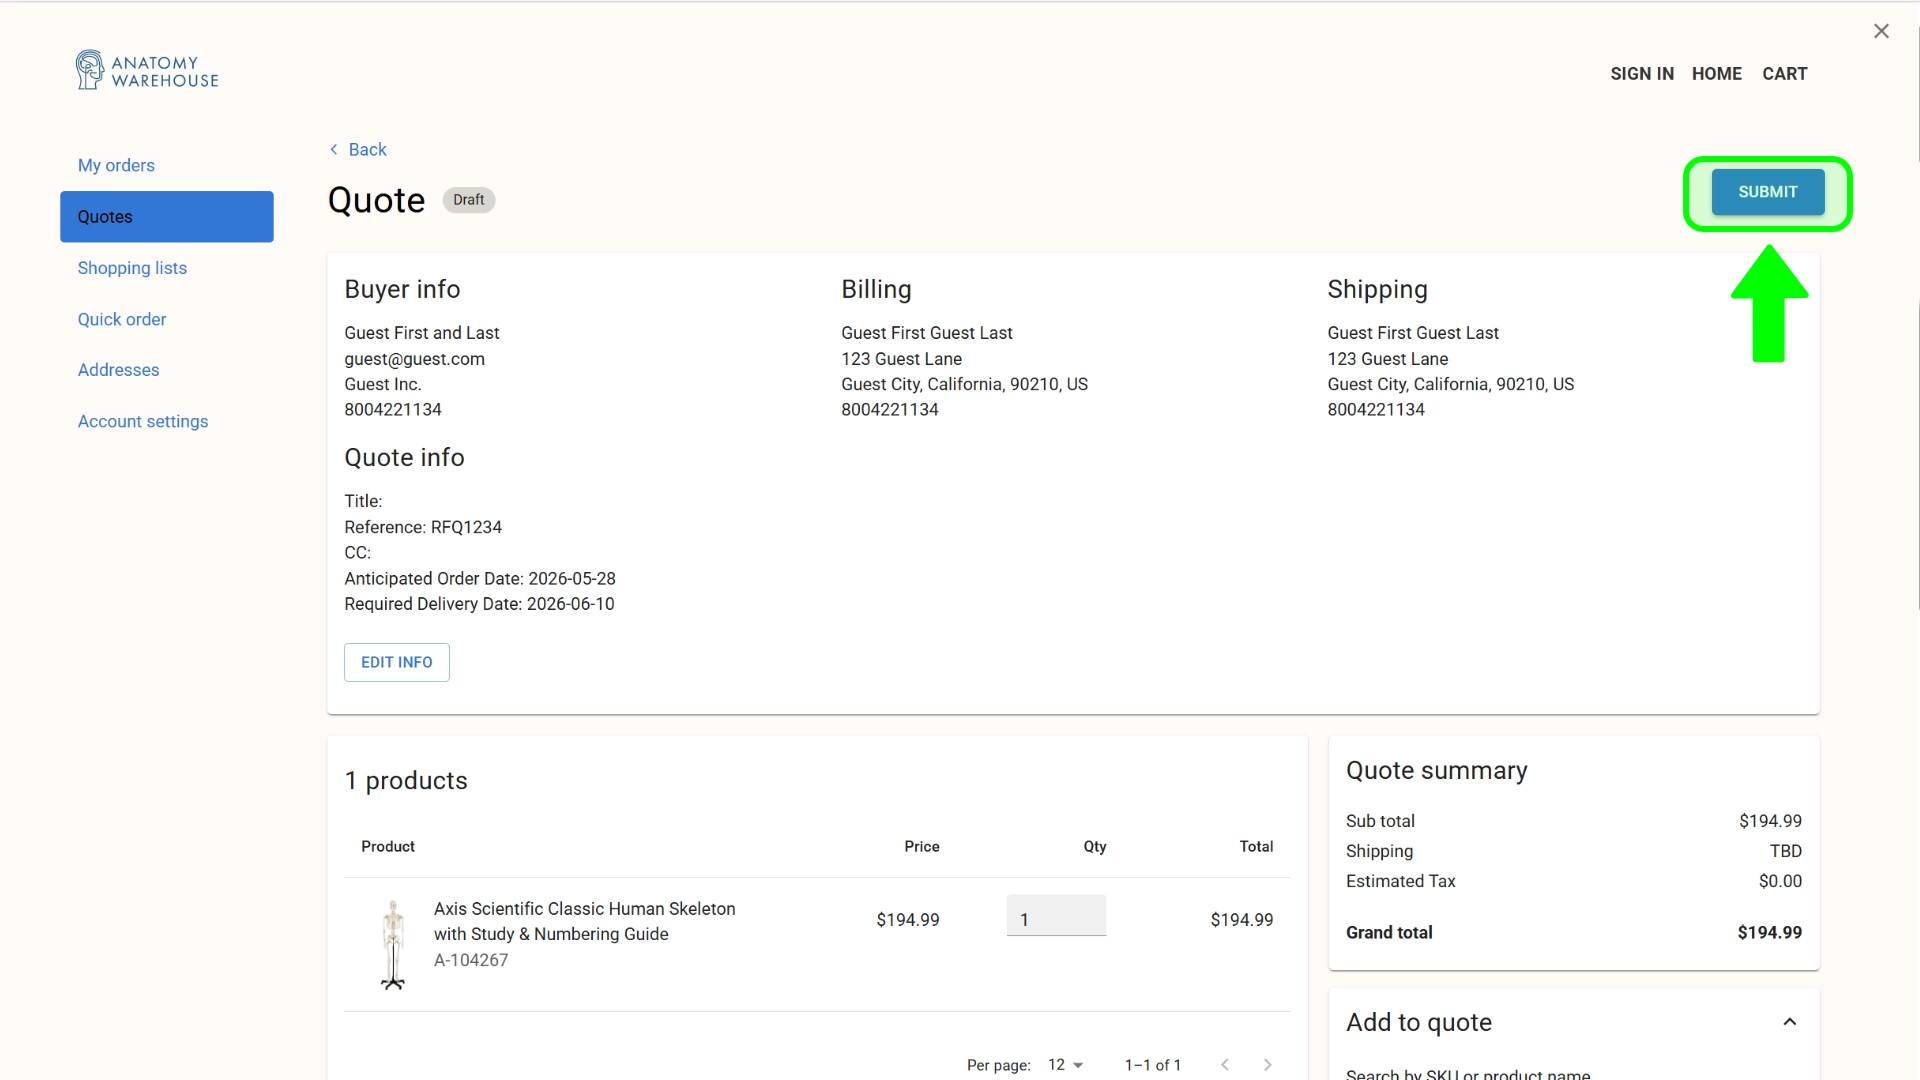Click the Qty column header
This screenshot has height=1080, width=1920.
pos(1095,847)
